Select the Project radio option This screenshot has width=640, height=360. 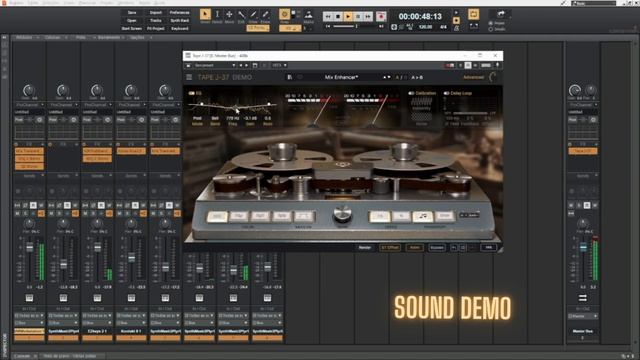point(491,23)
